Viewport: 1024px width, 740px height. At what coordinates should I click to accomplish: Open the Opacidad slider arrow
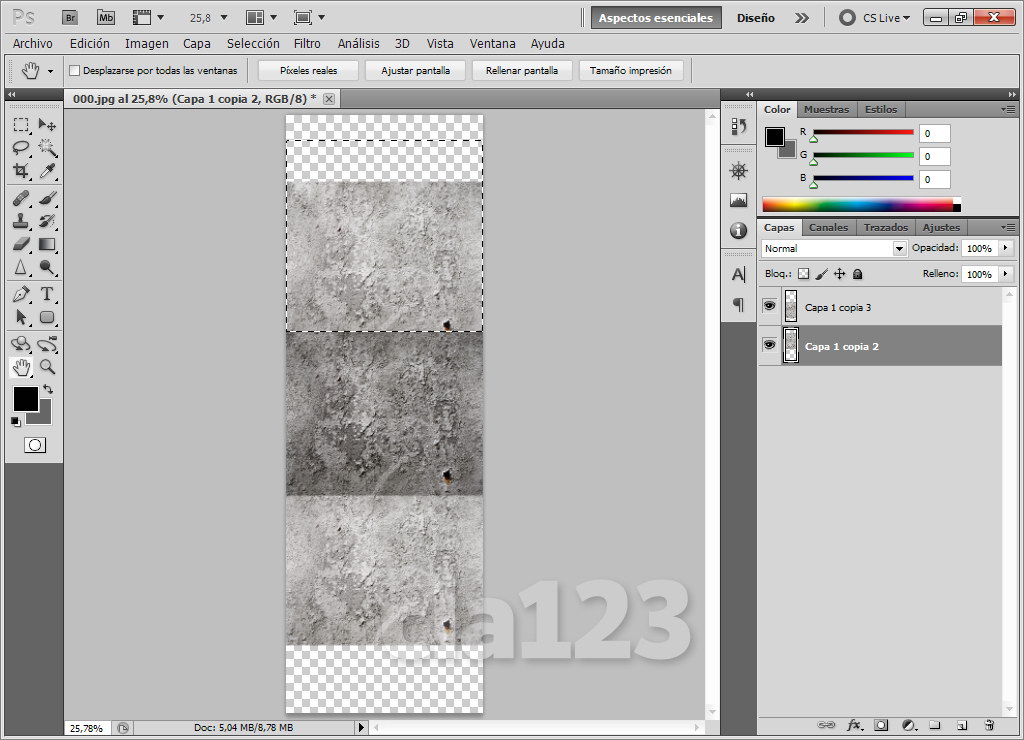click(1006, 248)
